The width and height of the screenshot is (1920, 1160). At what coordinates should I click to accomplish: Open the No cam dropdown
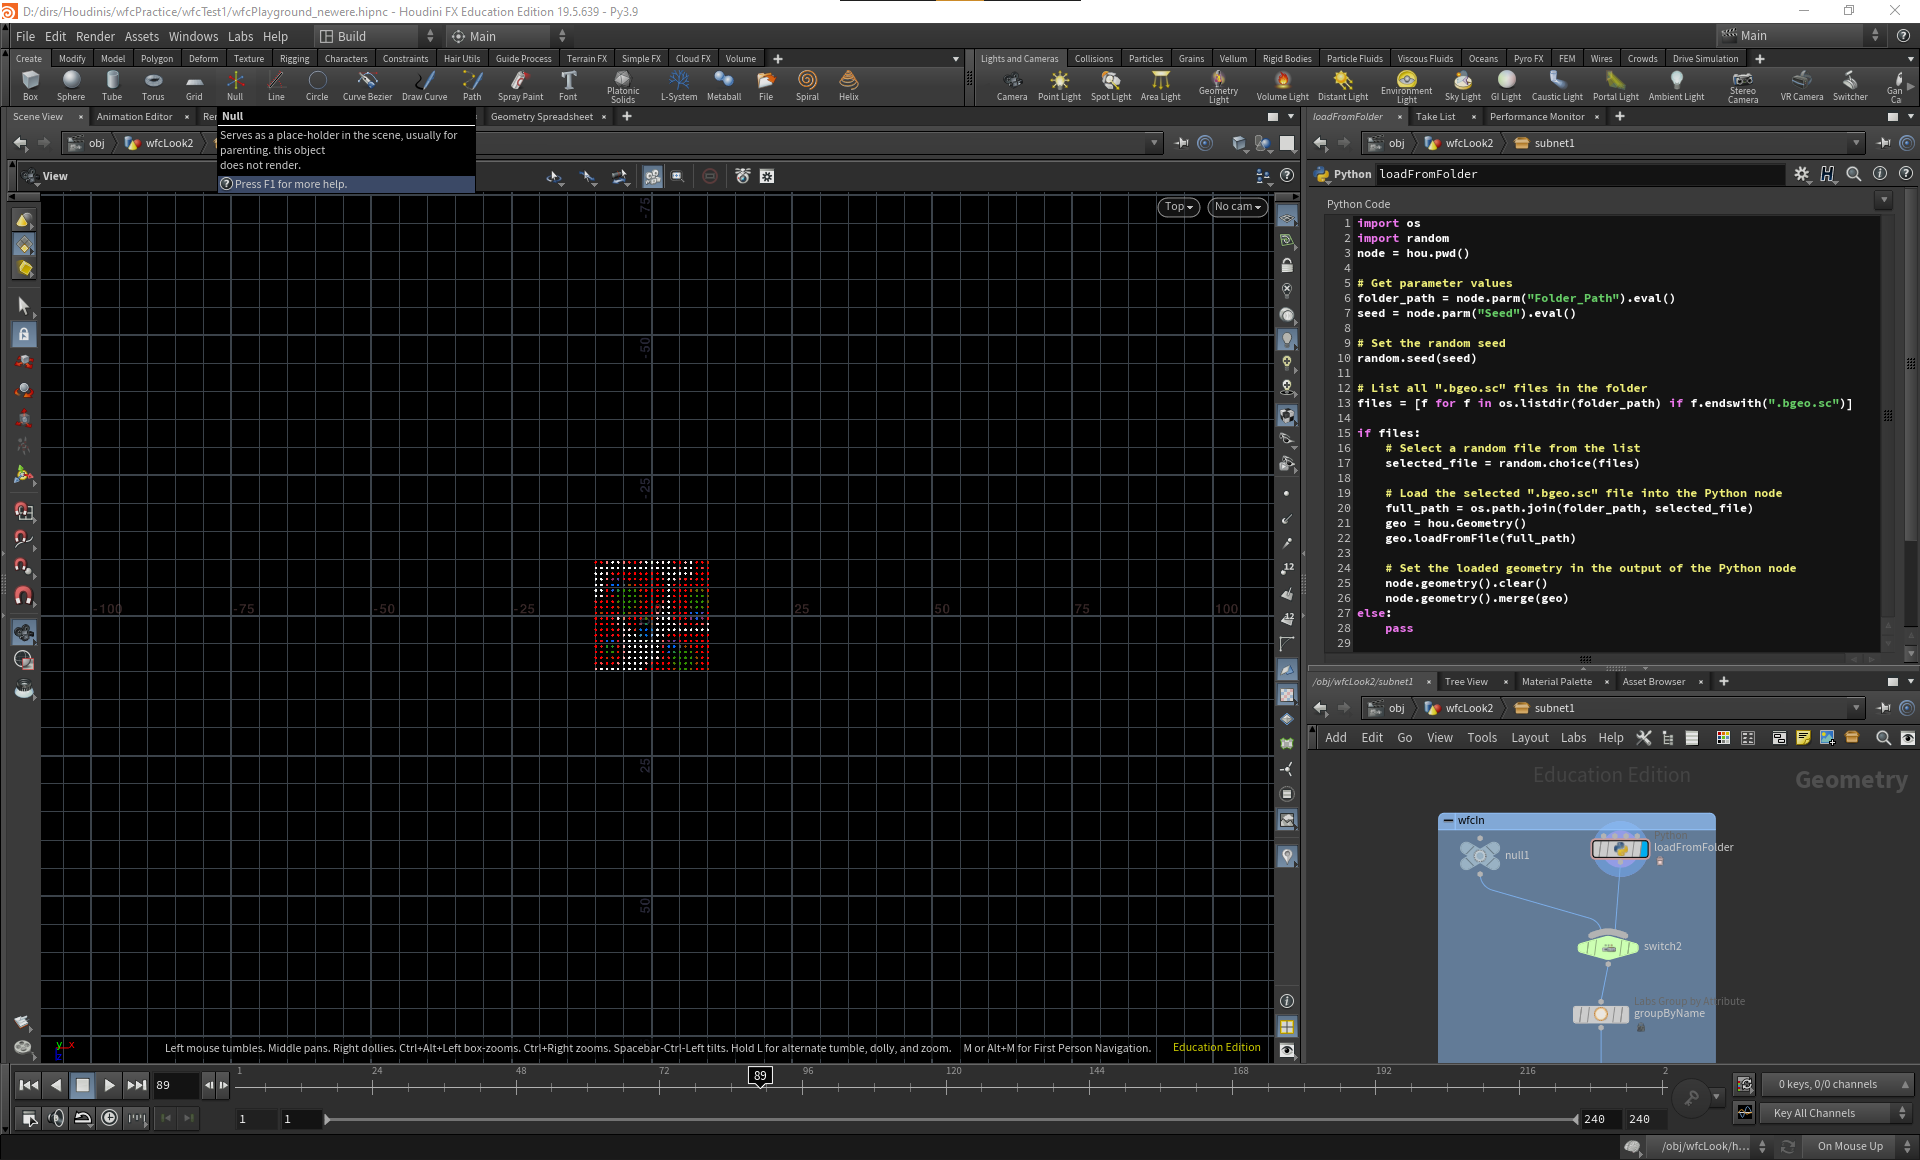click(1237, 206)
